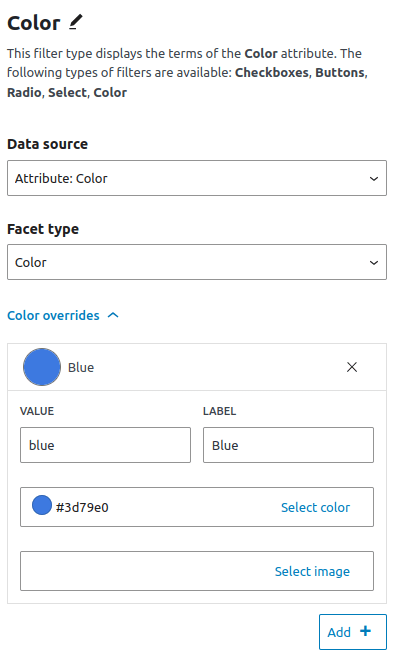Click the VALUE input field containing blue

105,445
